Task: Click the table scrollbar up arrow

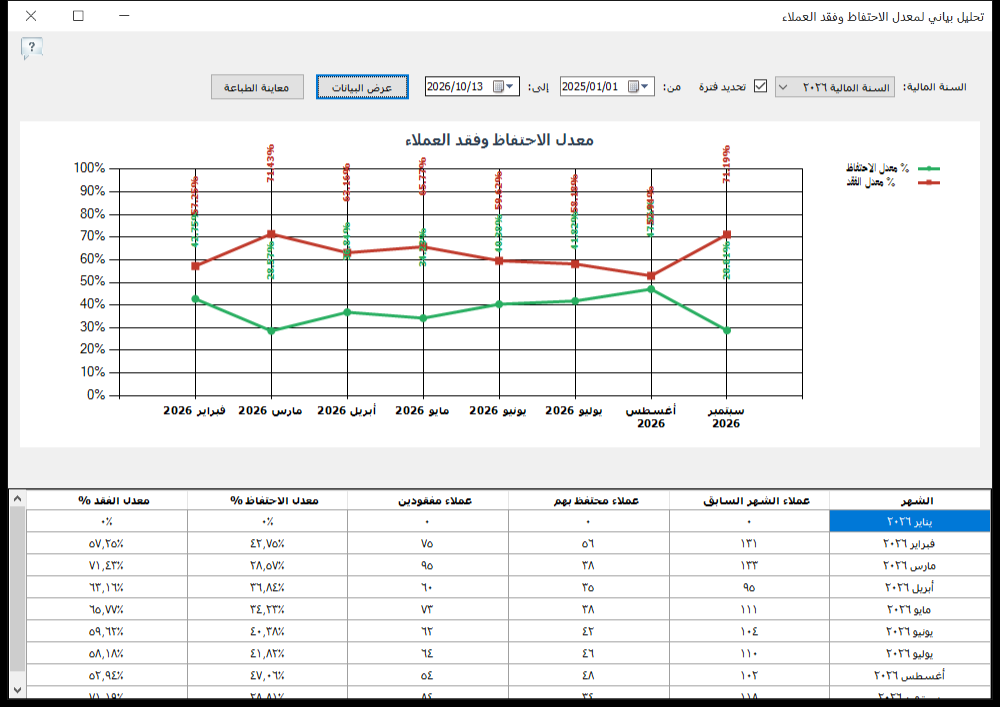Action: point(17,499)
